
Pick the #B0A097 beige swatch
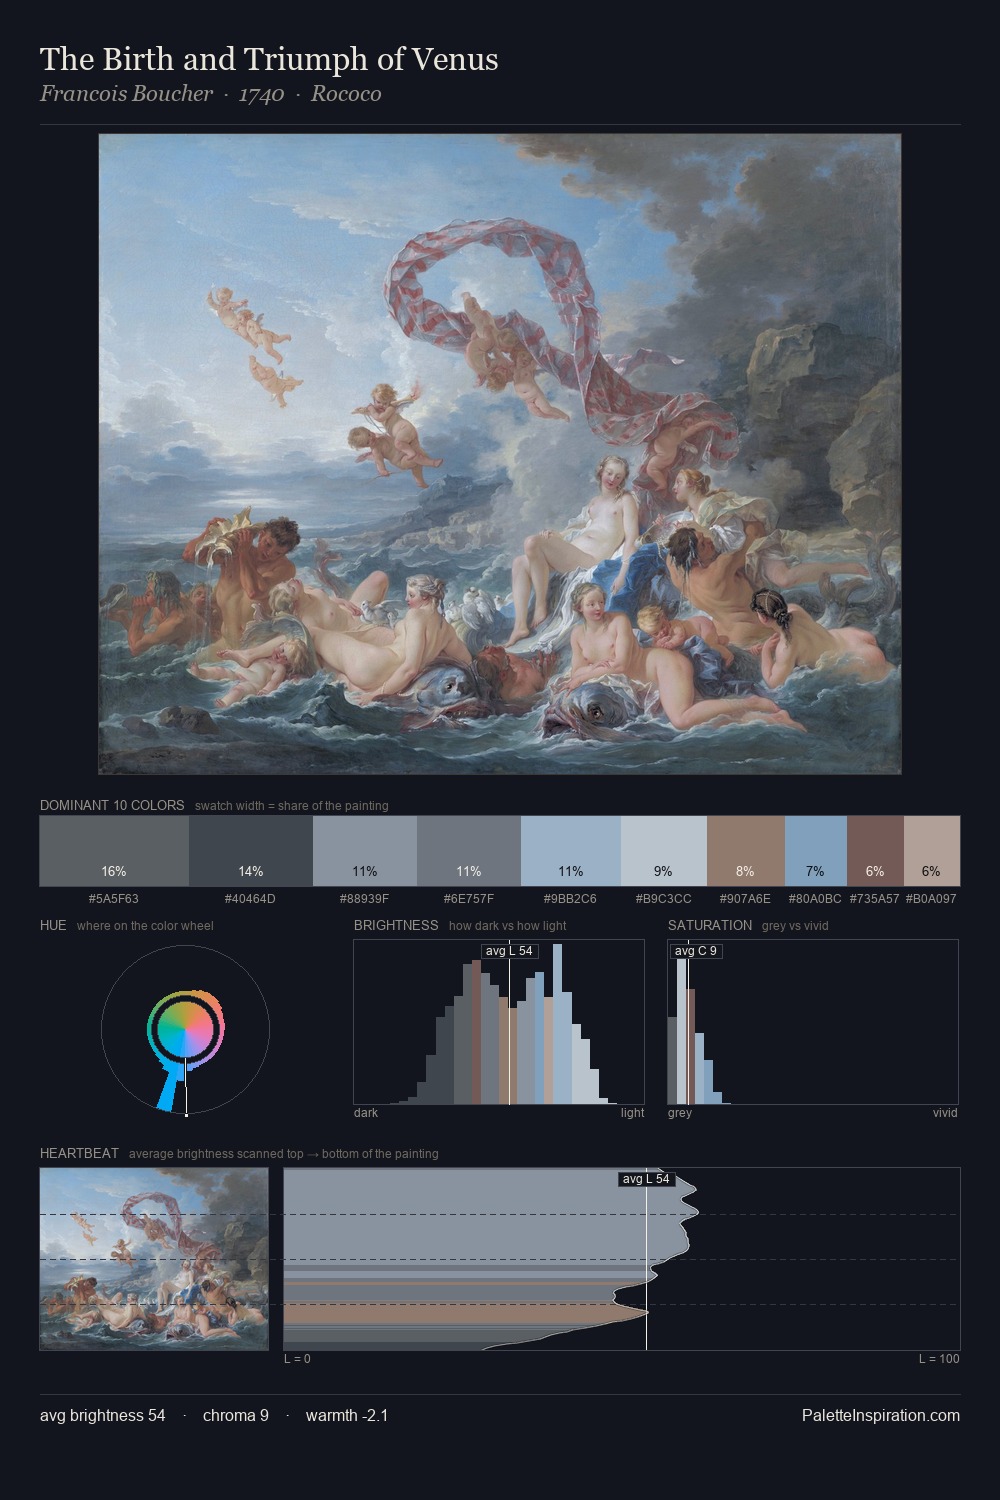click(x=932, y=851)
